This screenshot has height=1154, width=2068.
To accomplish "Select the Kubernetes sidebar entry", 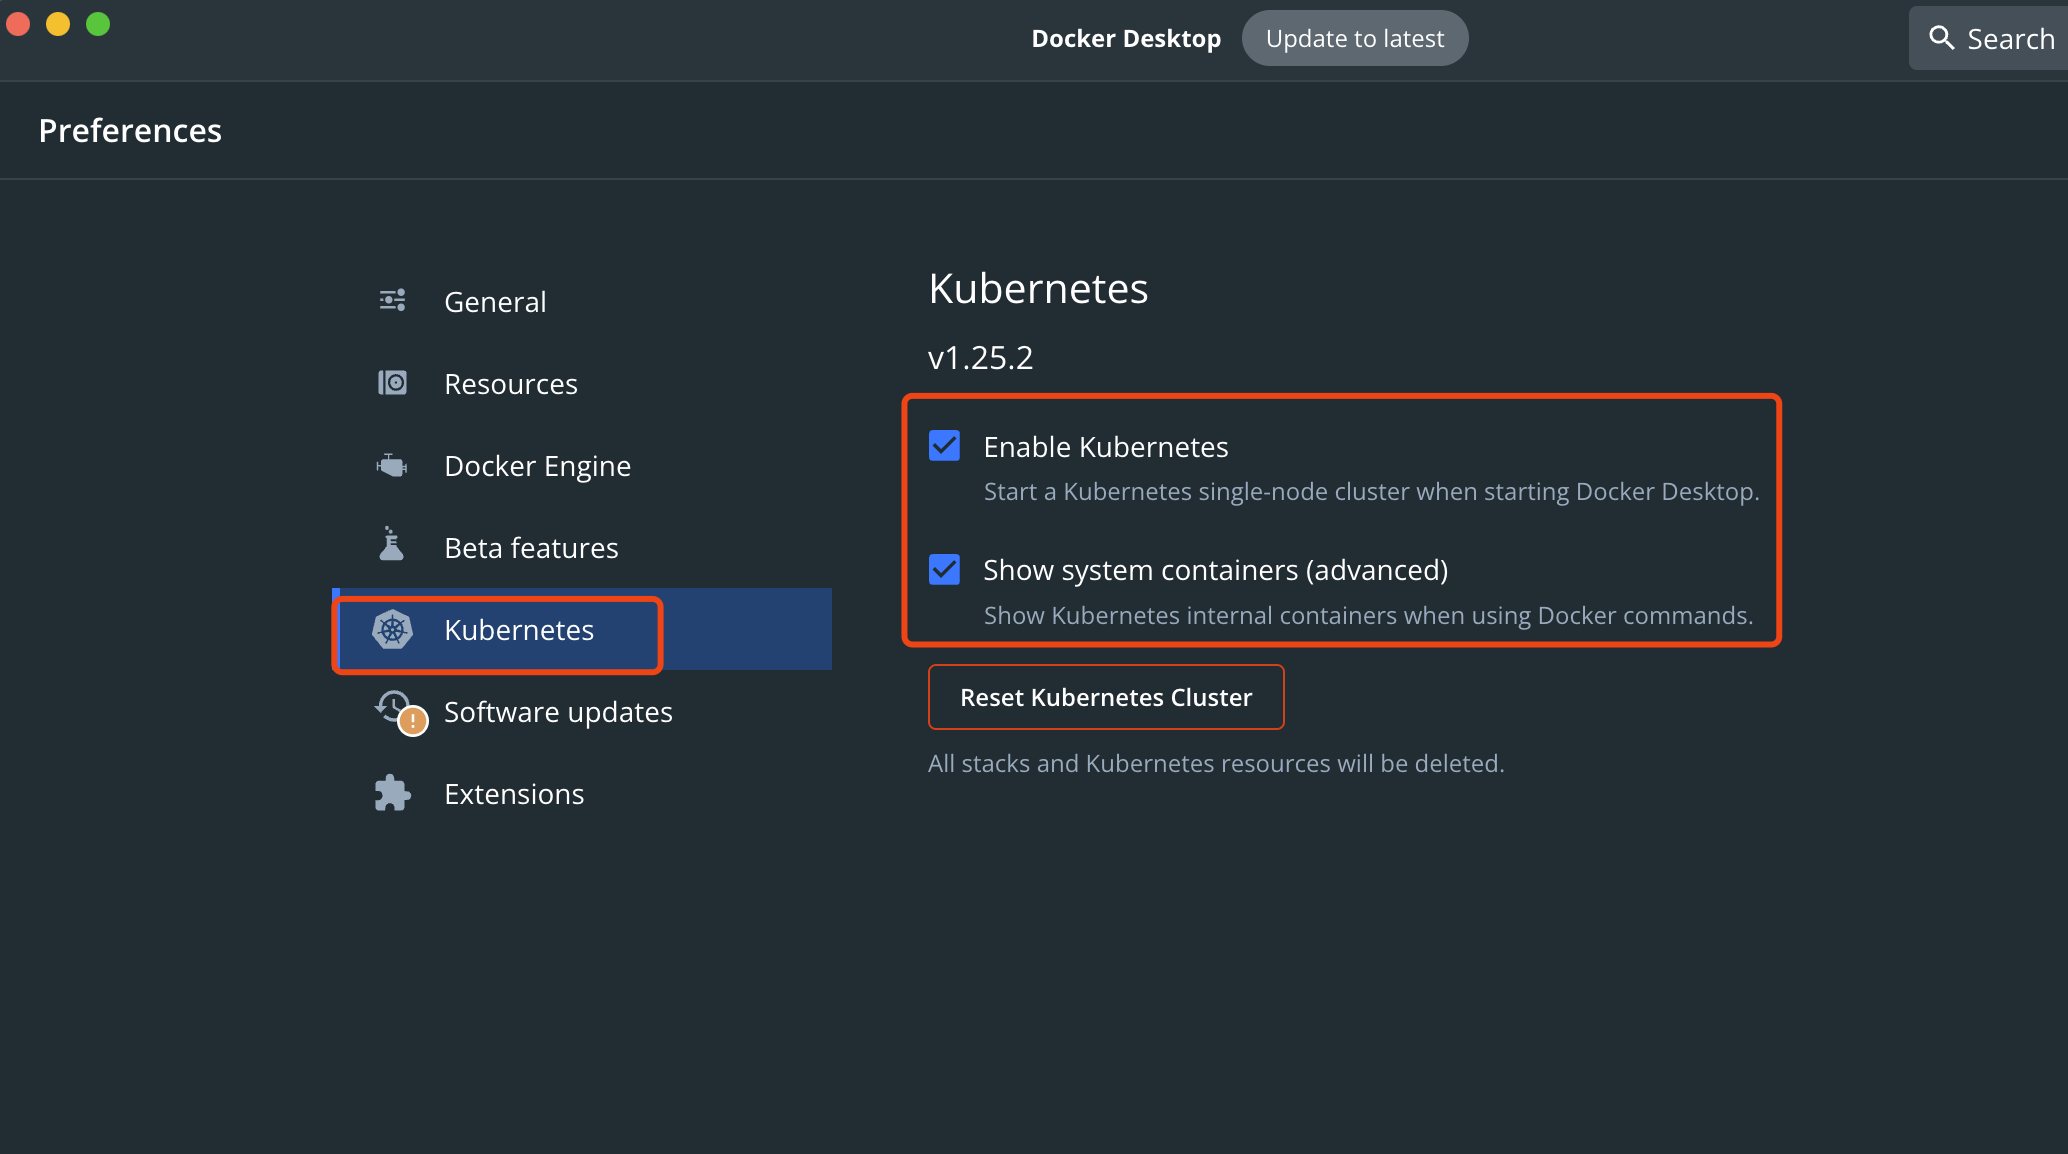I will coord(582,629).
